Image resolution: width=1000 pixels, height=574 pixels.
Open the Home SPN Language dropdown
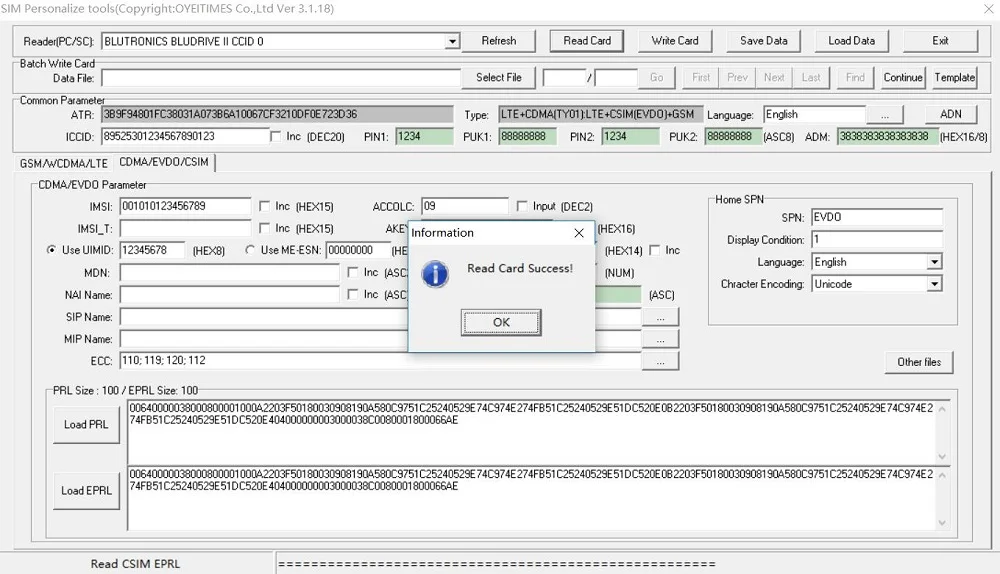click(934, 262)
